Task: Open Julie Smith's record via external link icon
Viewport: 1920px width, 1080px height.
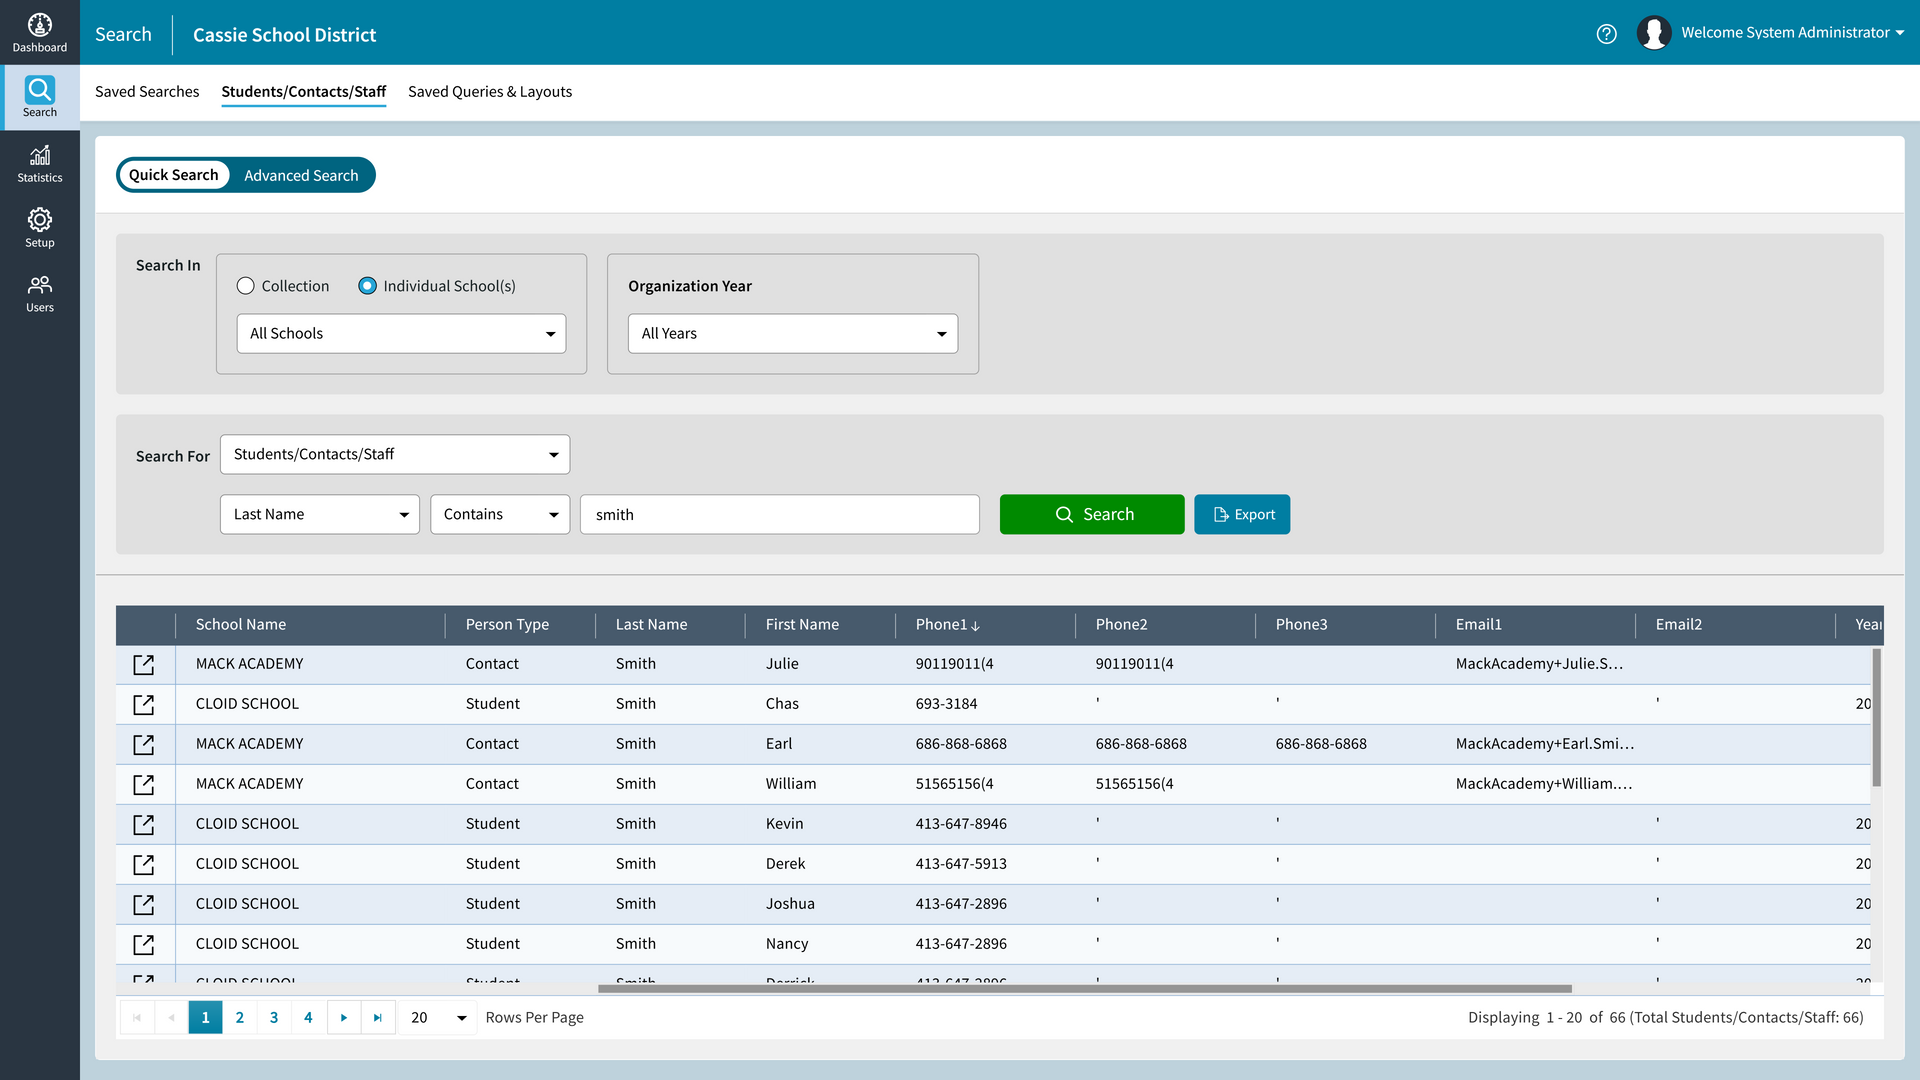Action: click(145, 664)
